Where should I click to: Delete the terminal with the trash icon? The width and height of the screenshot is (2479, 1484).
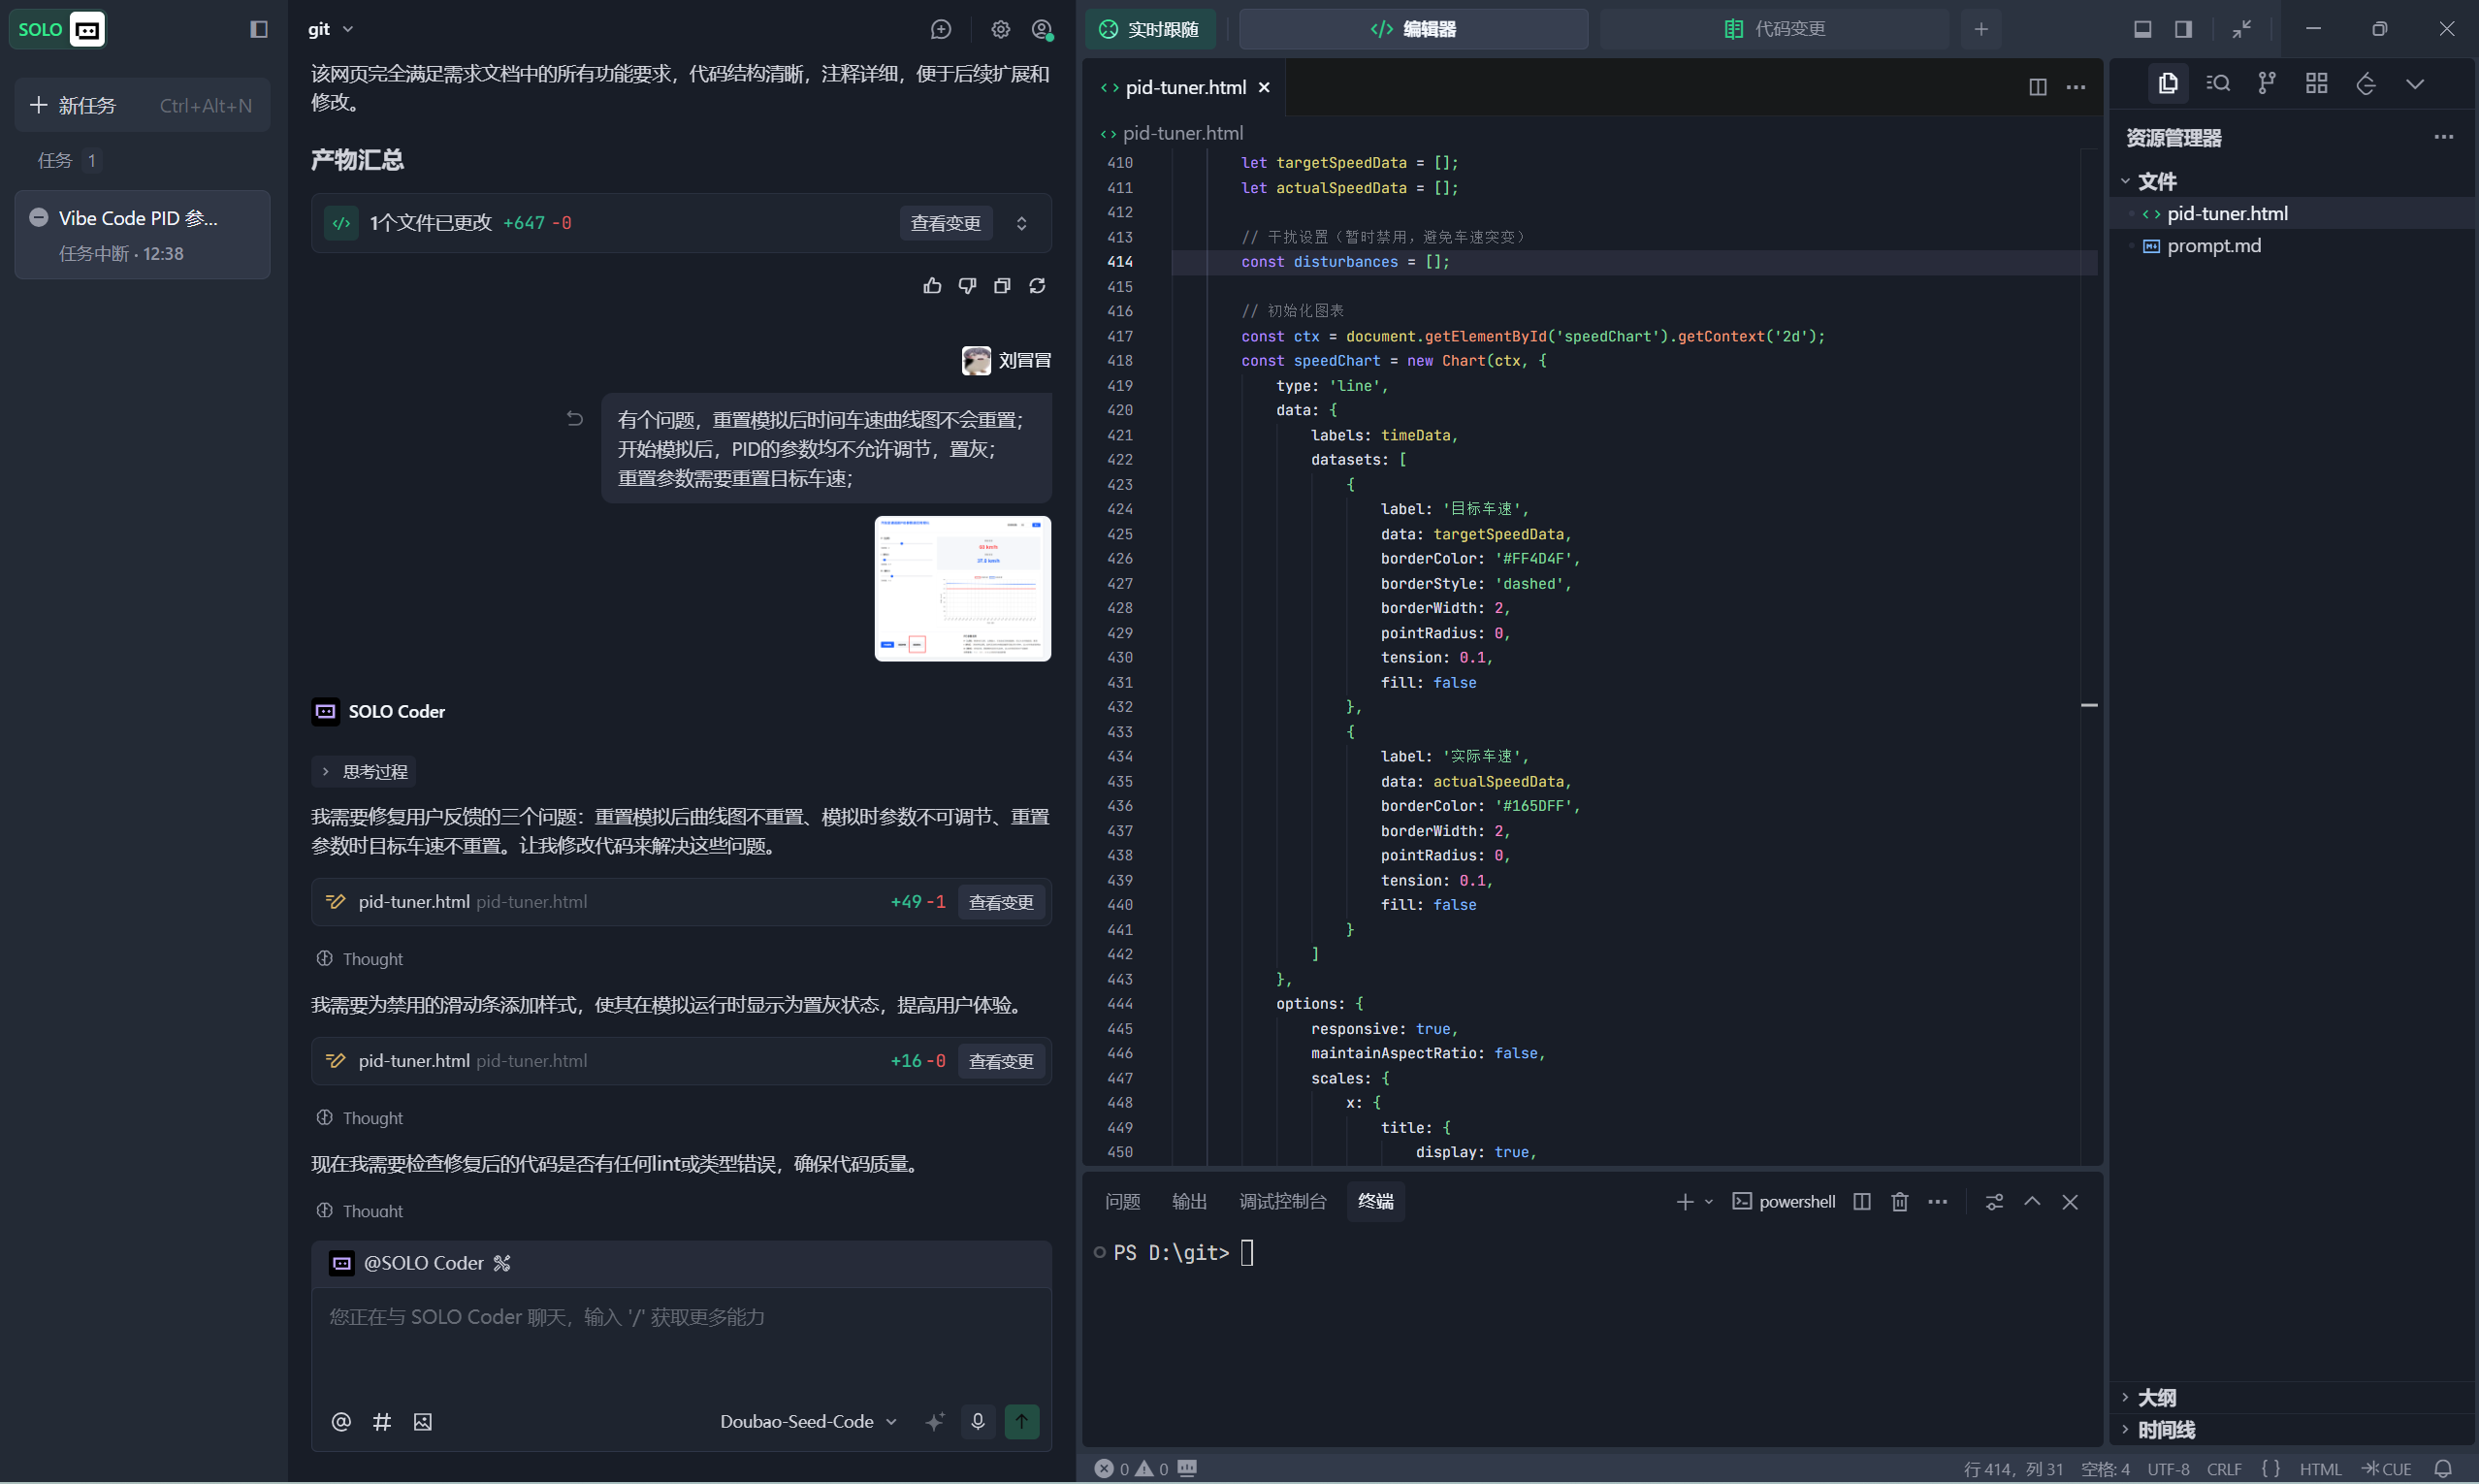click(x=1899, y=1201)
